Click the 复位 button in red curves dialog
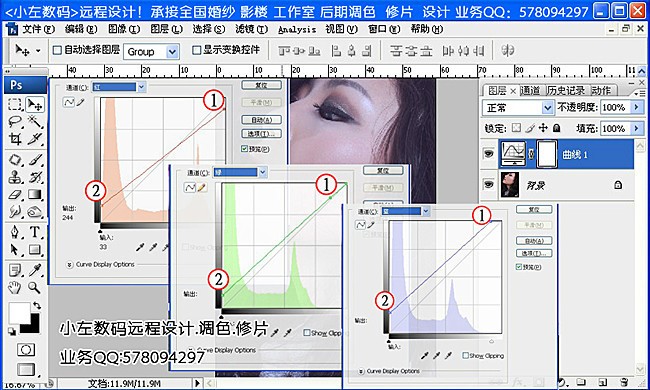This screenshot has width=650, height=390. 262,85
